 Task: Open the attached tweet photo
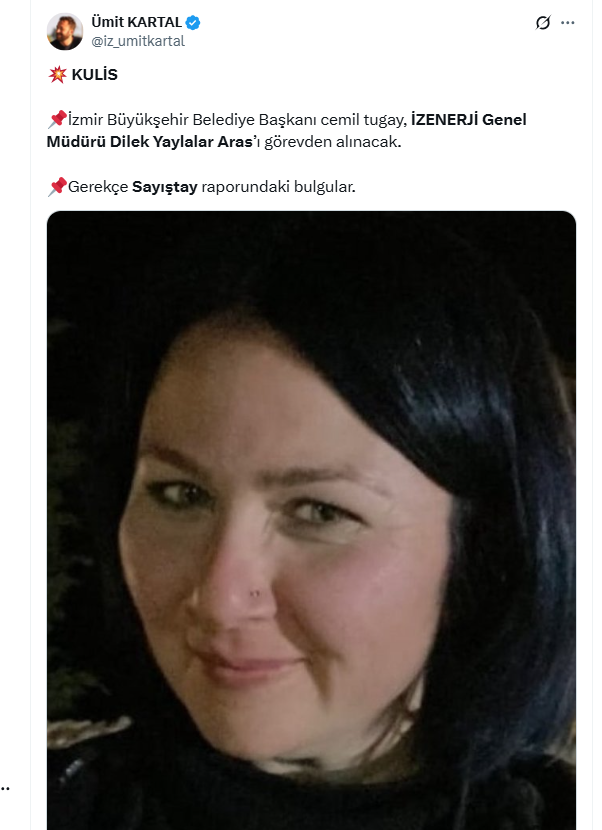311,520
